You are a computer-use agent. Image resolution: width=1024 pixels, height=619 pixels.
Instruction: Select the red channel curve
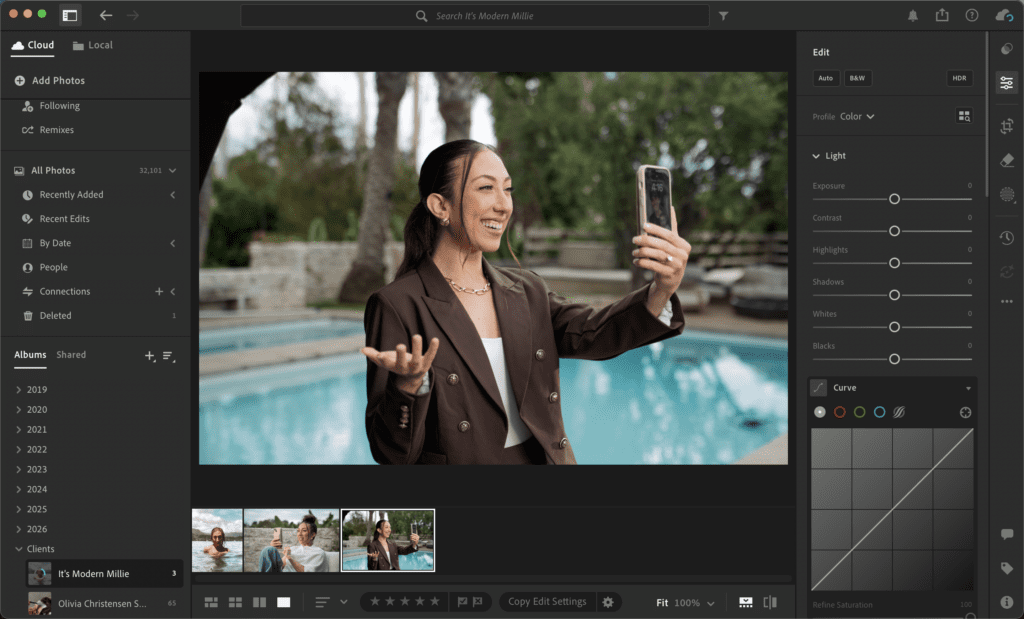(840, 412)
